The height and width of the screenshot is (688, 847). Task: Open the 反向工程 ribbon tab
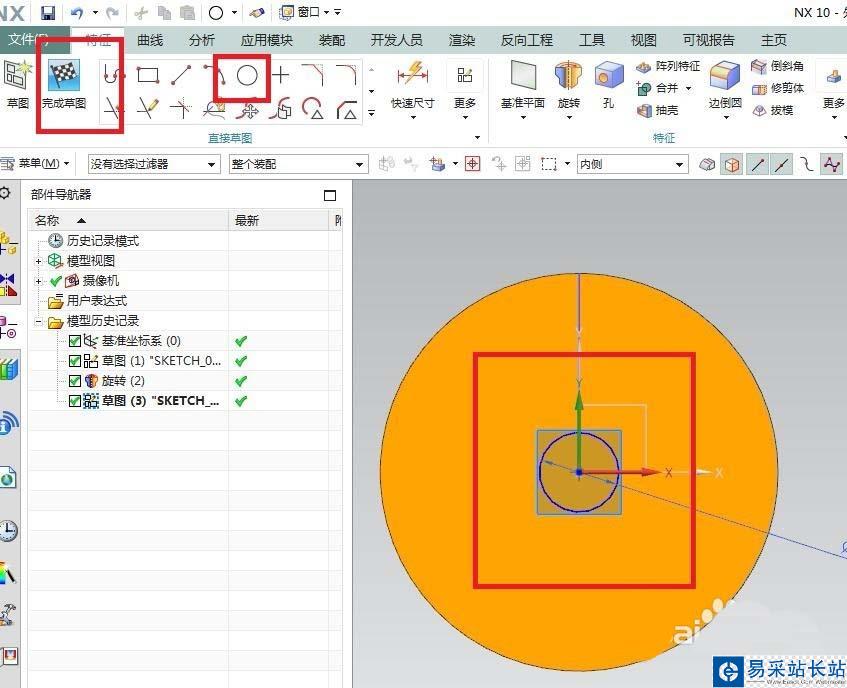pos(527,40)
